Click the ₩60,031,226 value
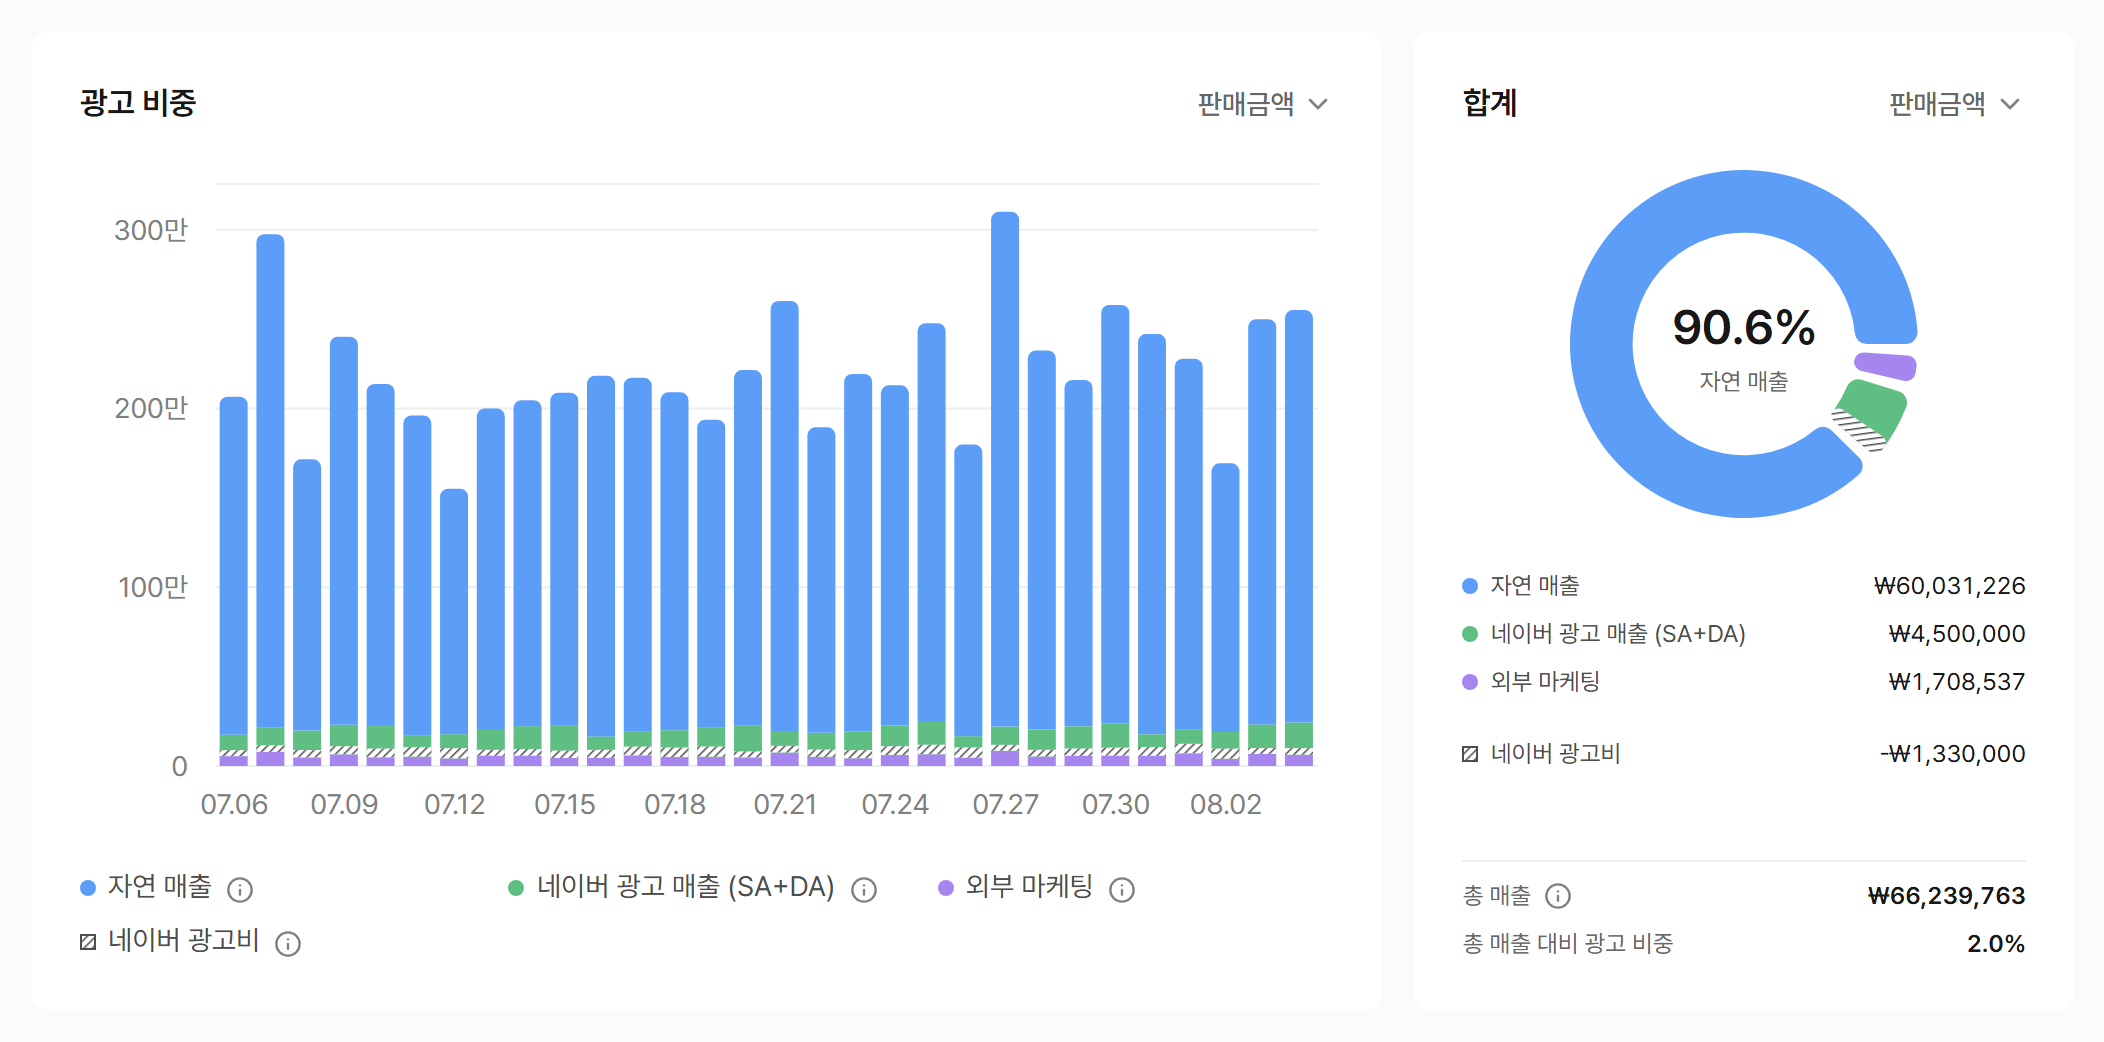2104x1042 pixels. [x=1949, y=586]
